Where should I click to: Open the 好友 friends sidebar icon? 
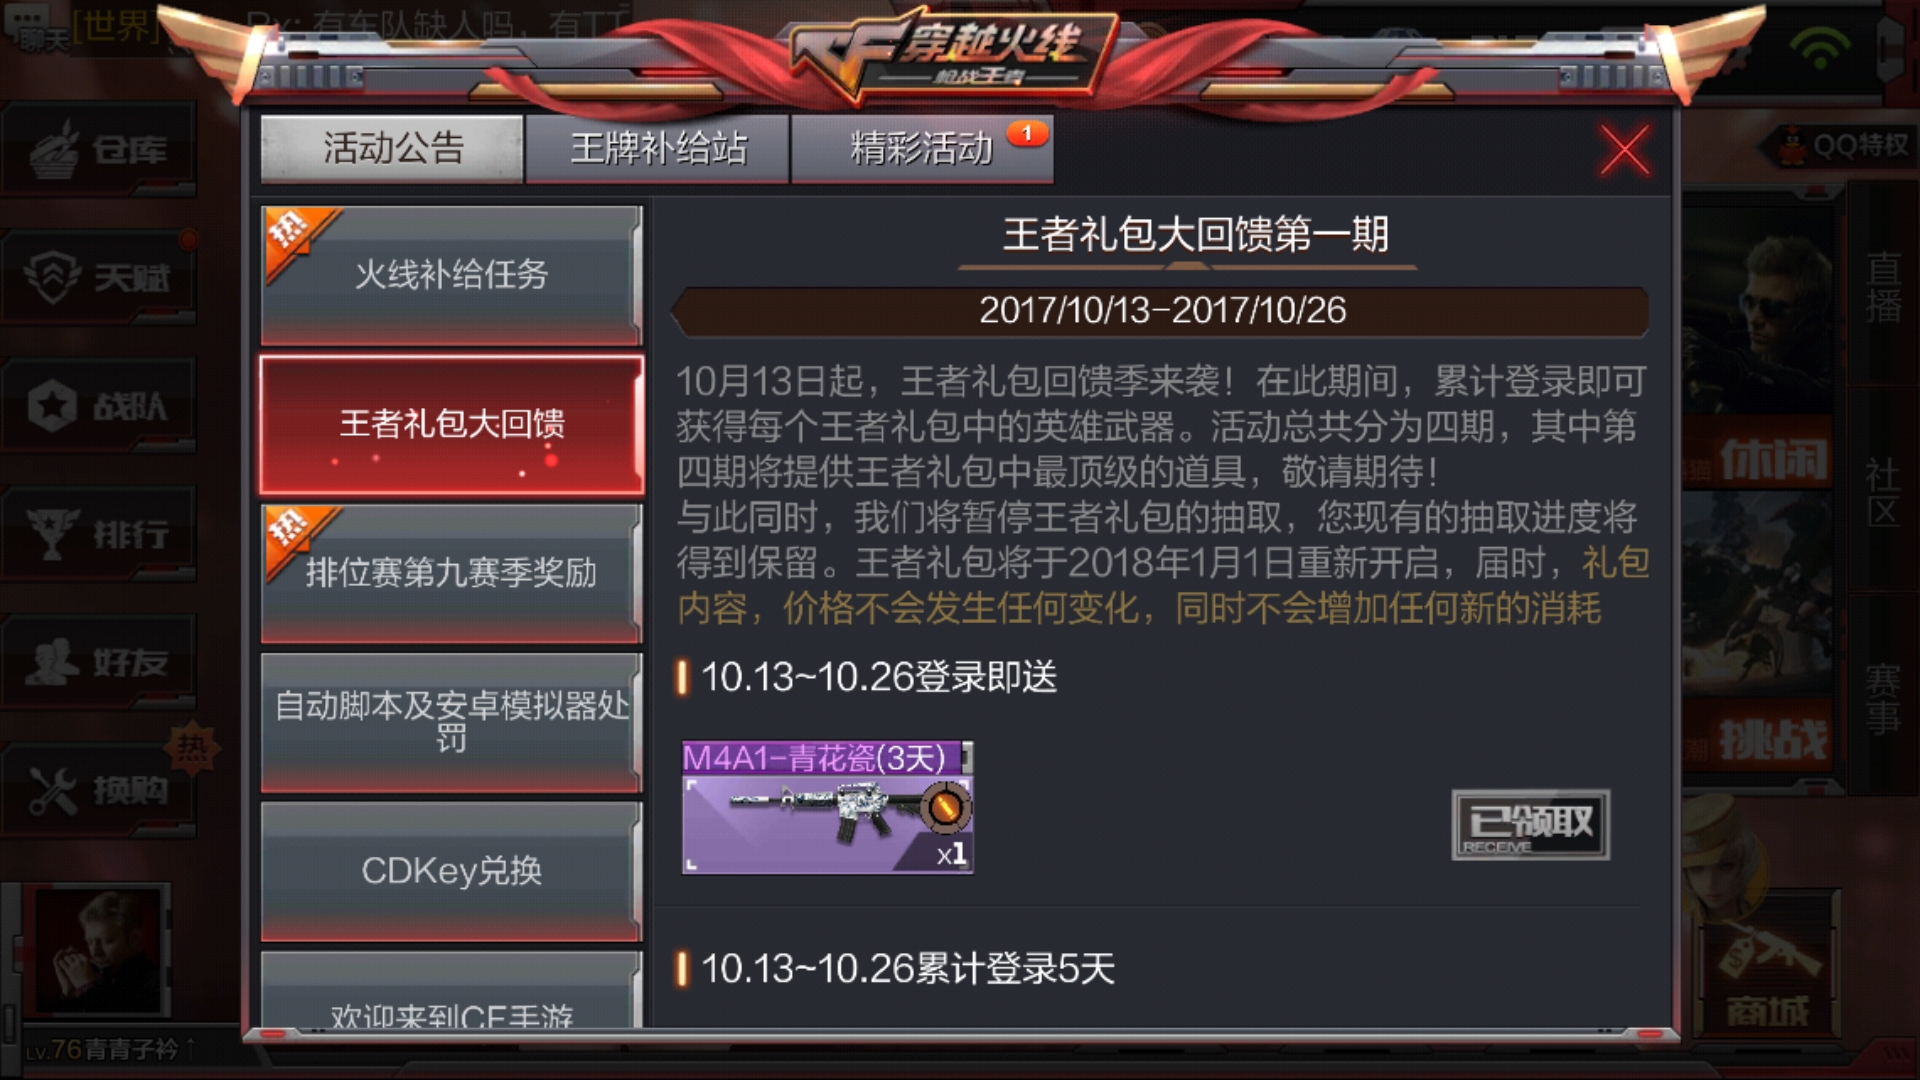98,661
